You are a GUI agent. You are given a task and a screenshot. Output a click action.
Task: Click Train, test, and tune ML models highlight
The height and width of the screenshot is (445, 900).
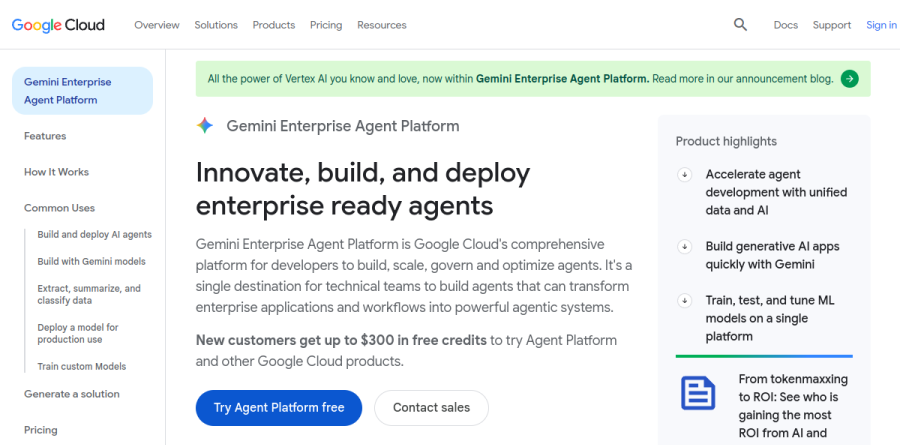pos(770,318)
